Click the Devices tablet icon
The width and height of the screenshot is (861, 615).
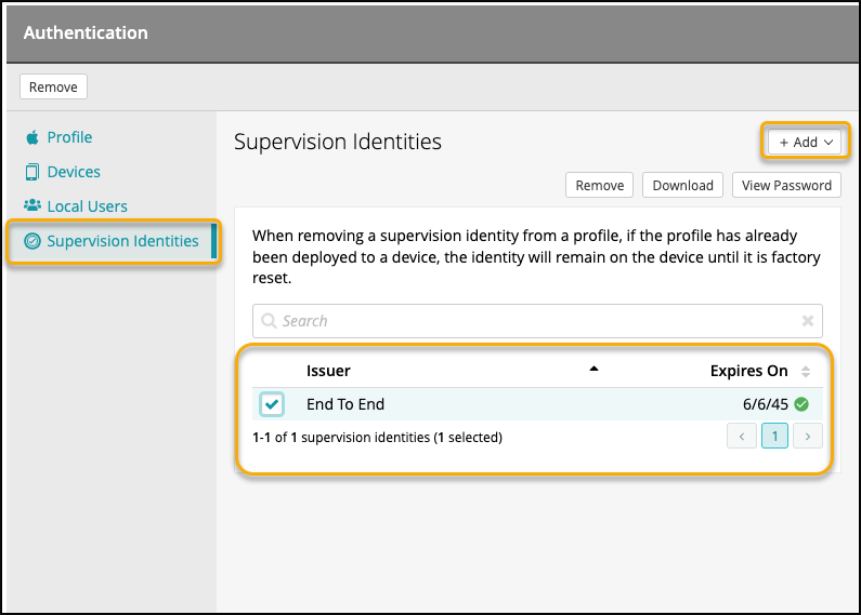(33, 172)
